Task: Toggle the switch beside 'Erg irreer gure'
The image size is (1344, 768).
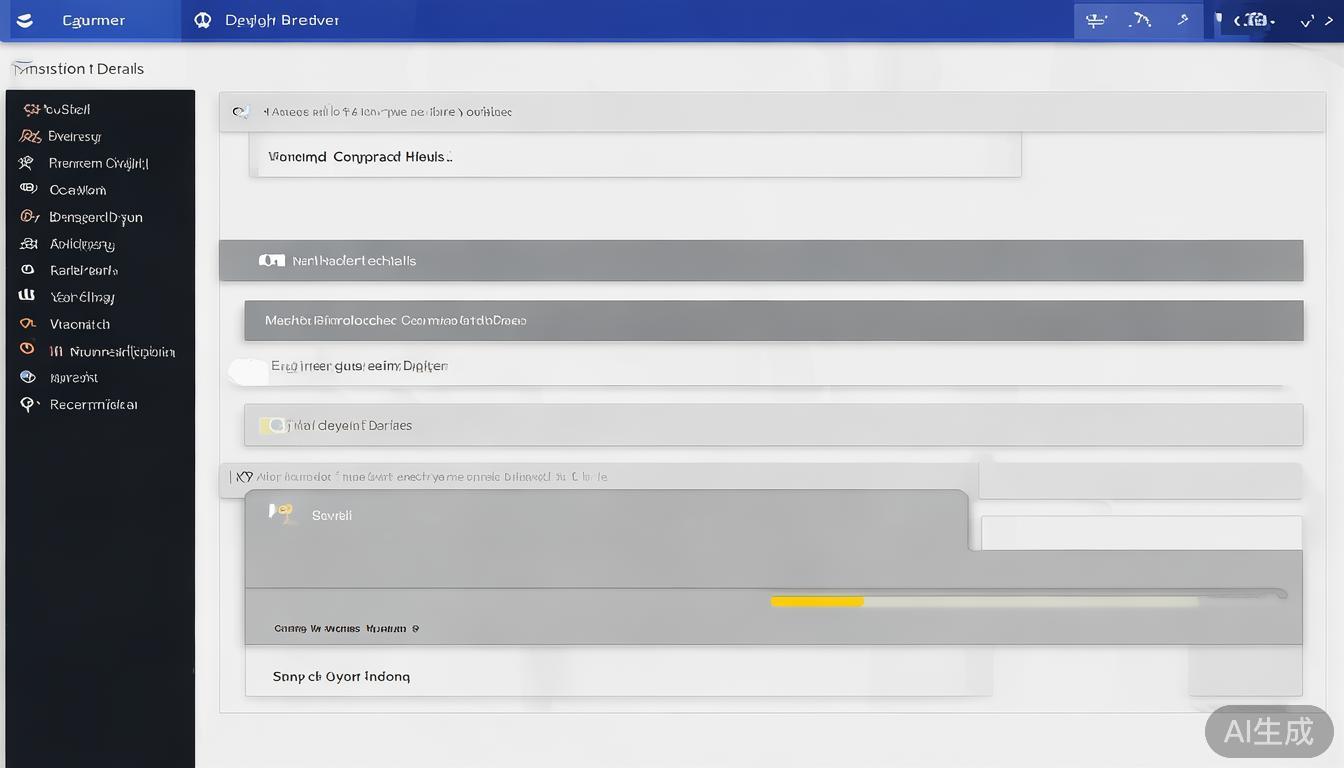Action: click(x=247, y=371)
